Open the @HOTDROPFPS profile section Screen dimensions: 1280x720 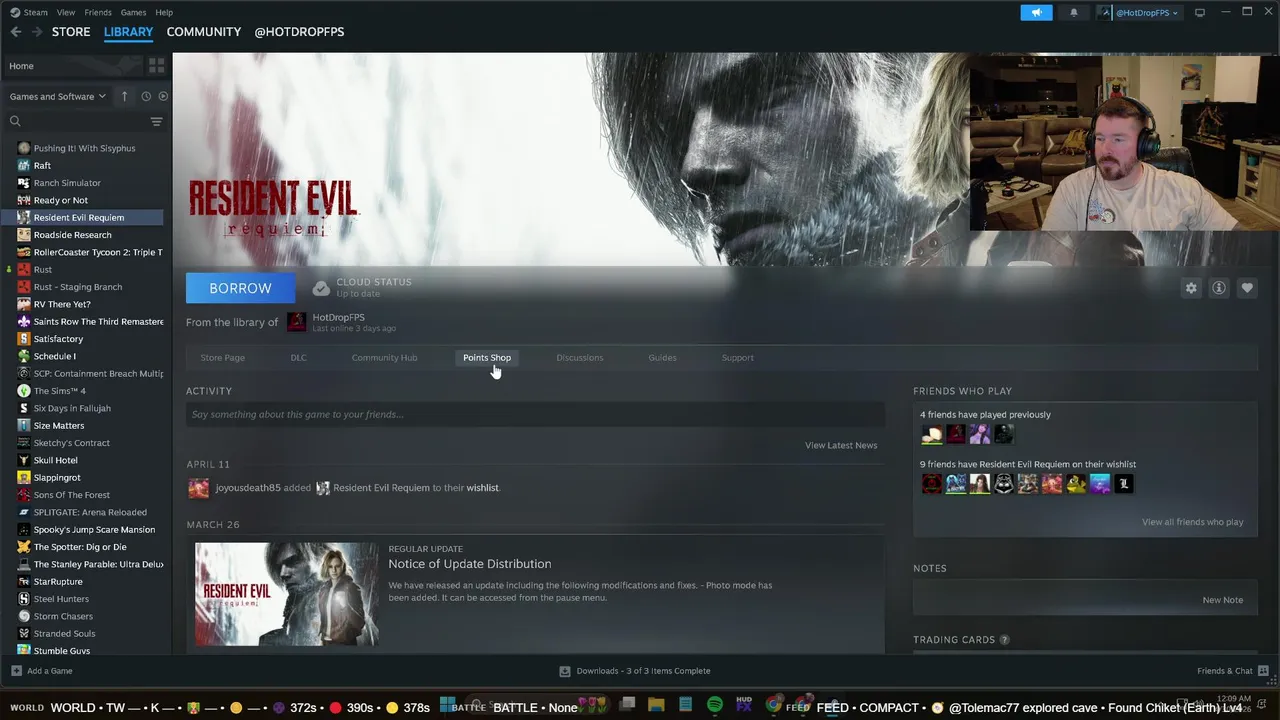[x=299, y=32]
